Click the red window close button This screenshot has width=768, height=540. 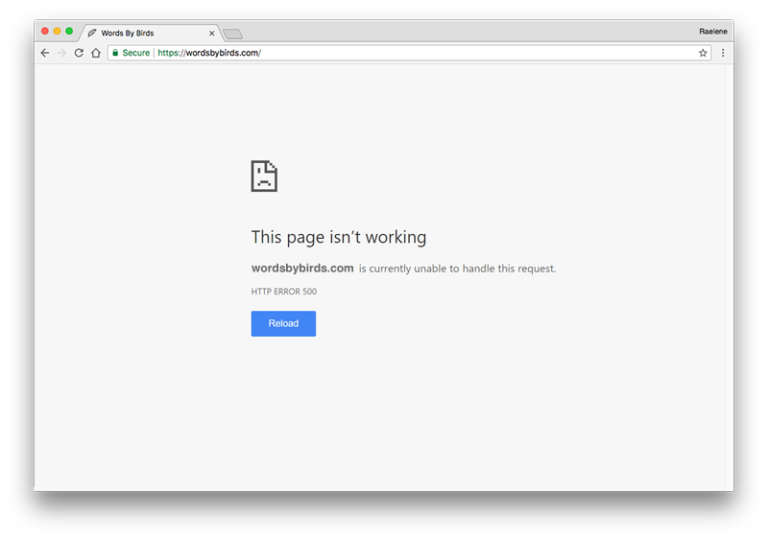(45, 31)
